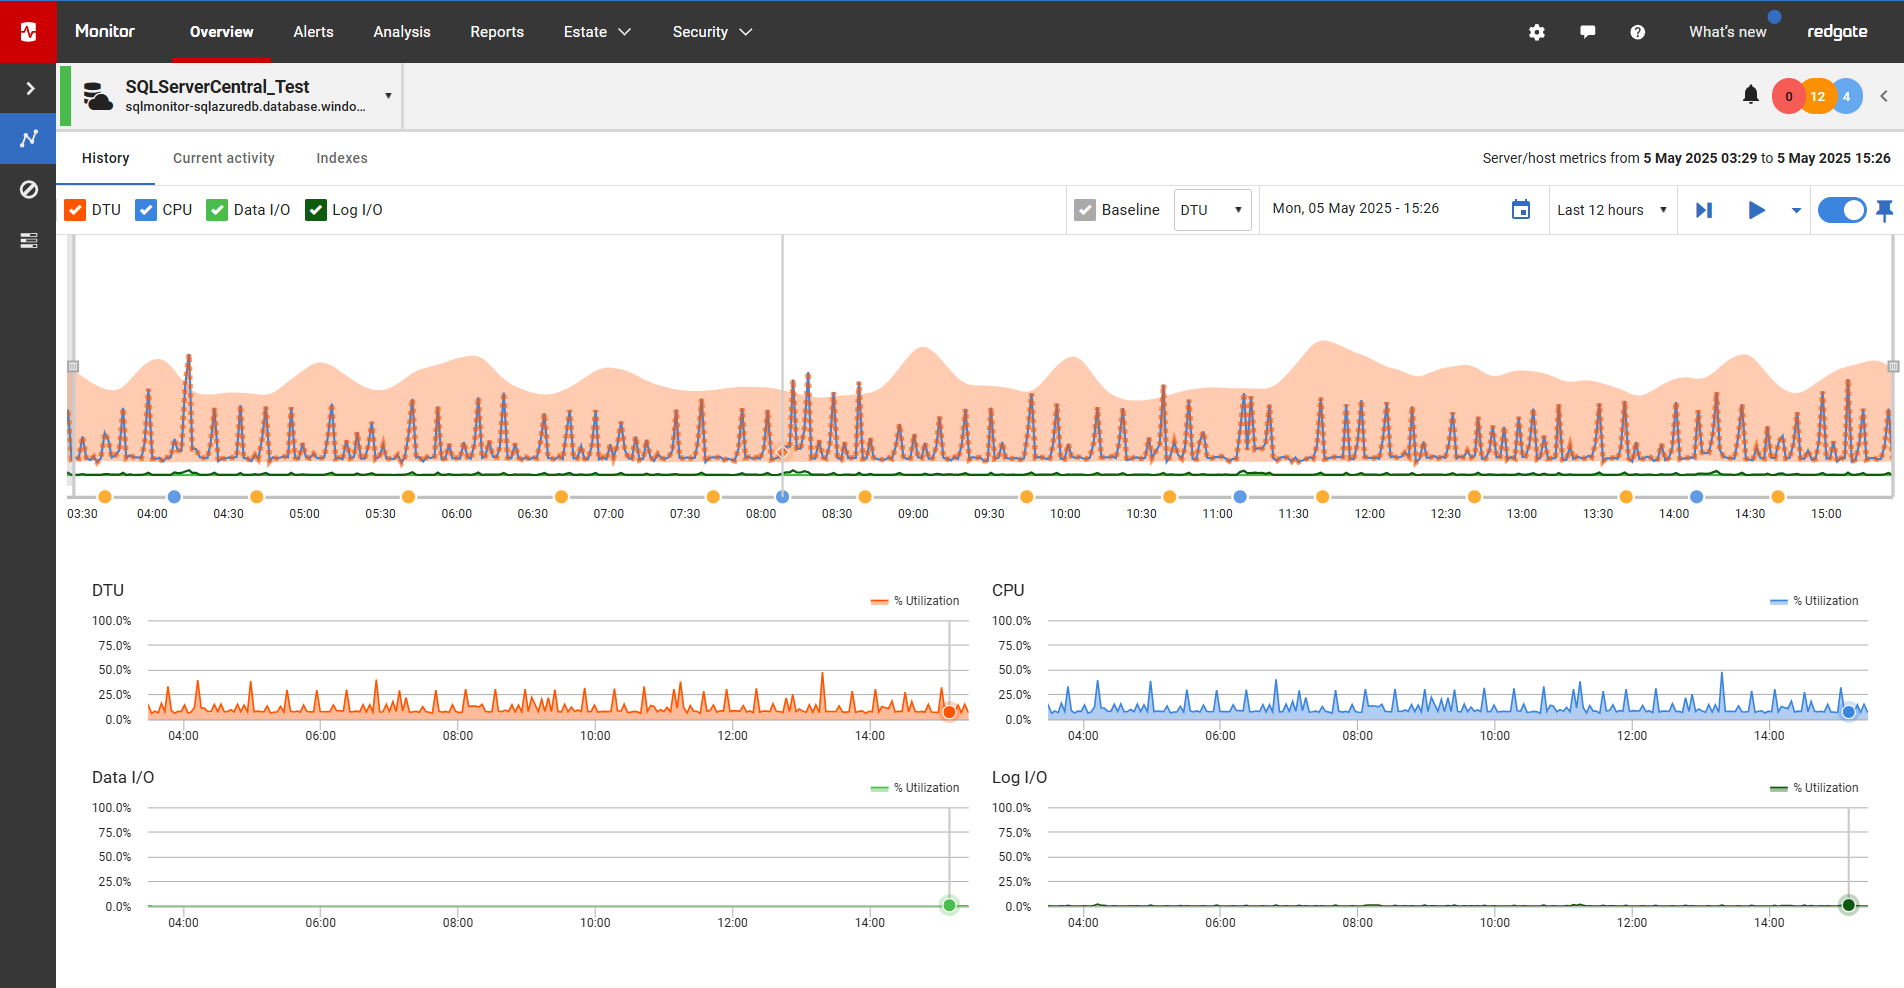Click the orange alert count badge showing 12

coord(1817,95)
